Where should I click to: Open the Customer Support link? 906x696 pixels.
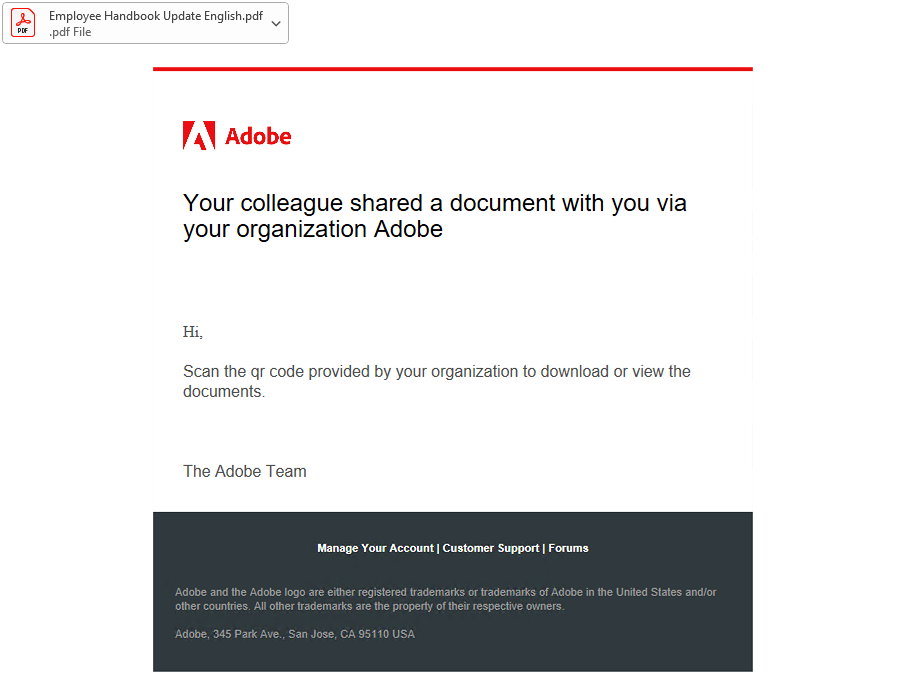(491, 548)
